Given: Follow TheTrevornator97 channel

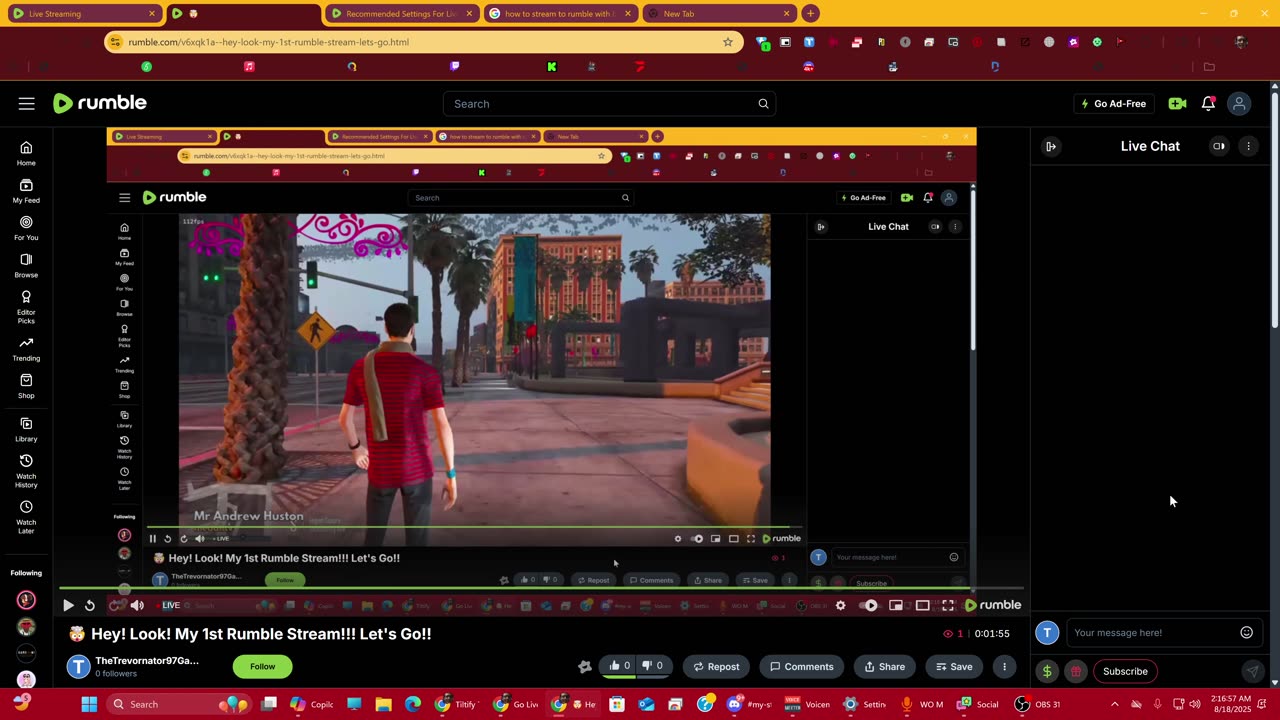Looking at the screenshot, I should coord(262,666).
